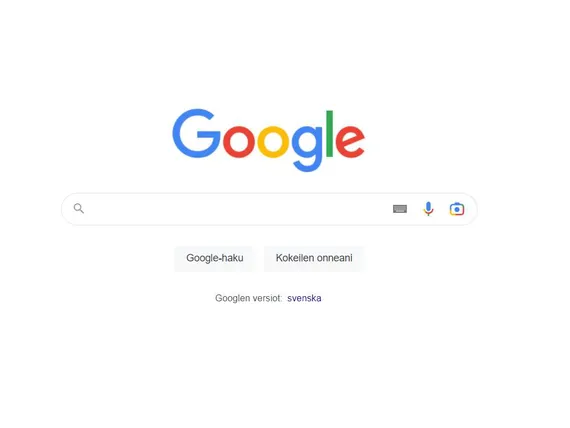Click the Kokeilen onneani button
Image resolution: width=570 pixels, height=428 pixels.
point(314,258)
